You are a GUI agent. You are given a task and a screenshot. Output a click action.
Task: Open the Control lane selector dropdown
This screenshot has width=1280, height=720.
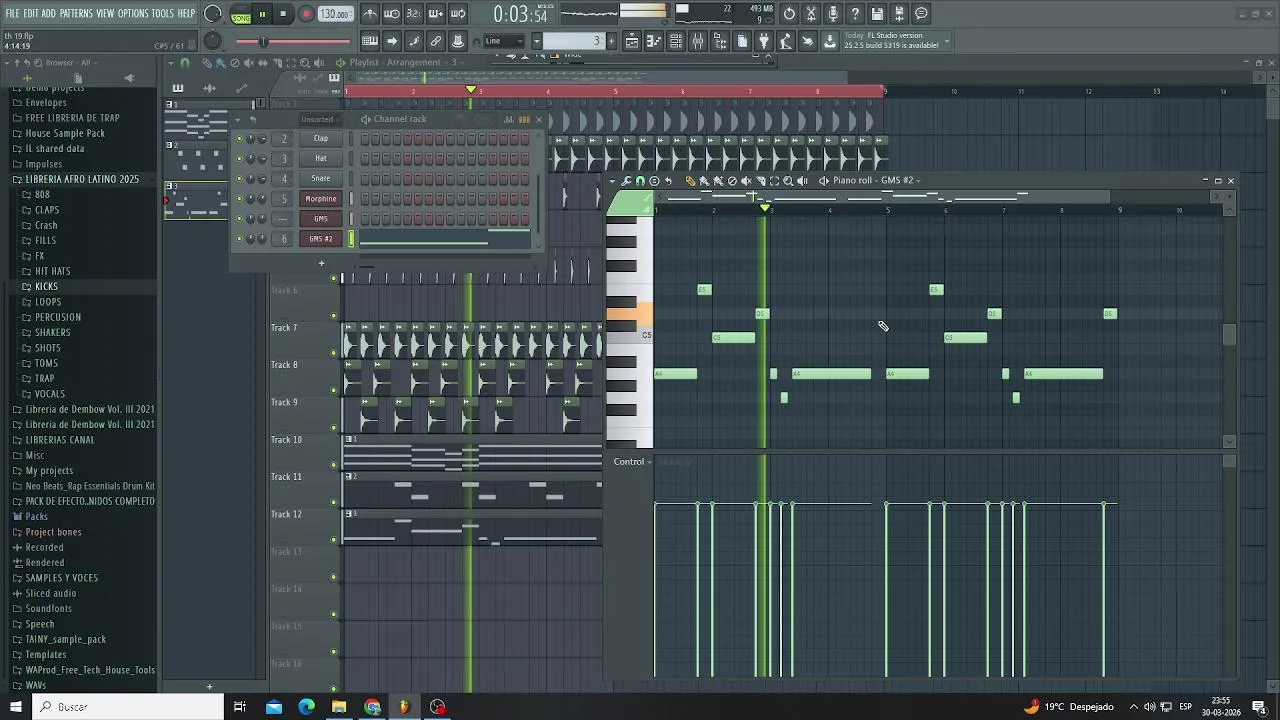[633, 462]
